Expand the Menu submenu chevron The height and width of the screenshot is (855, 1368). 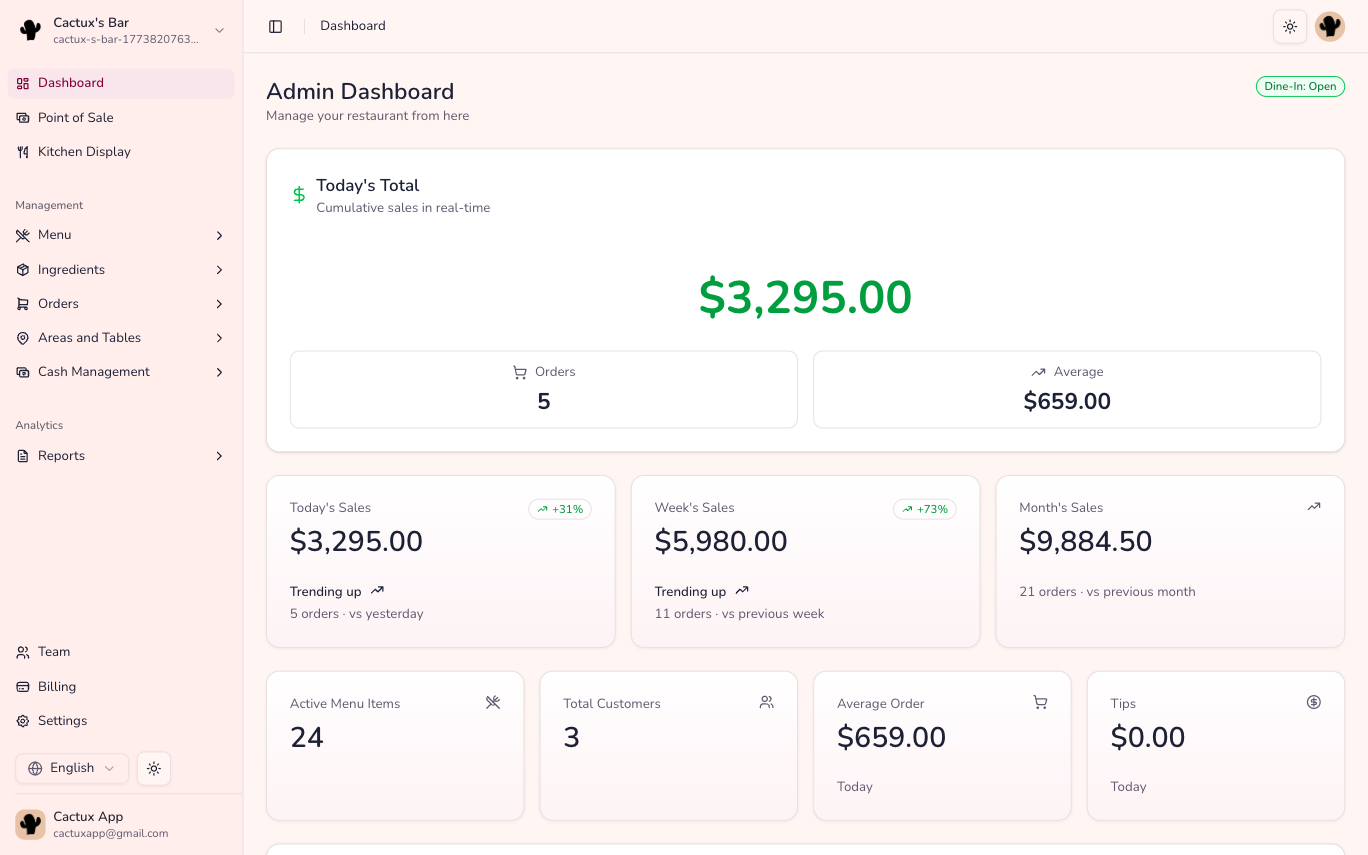coord(219,236)
